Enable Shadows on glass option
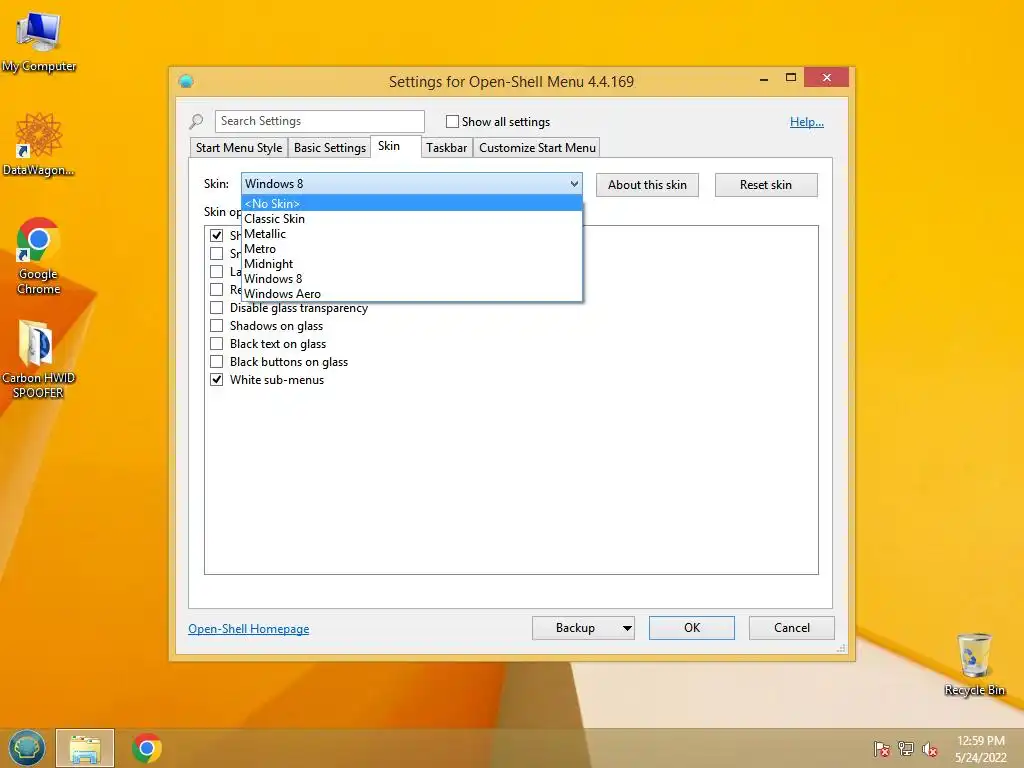Image resolution: width=1024 pixels, height=768 pixels. (x=216, y=326)
